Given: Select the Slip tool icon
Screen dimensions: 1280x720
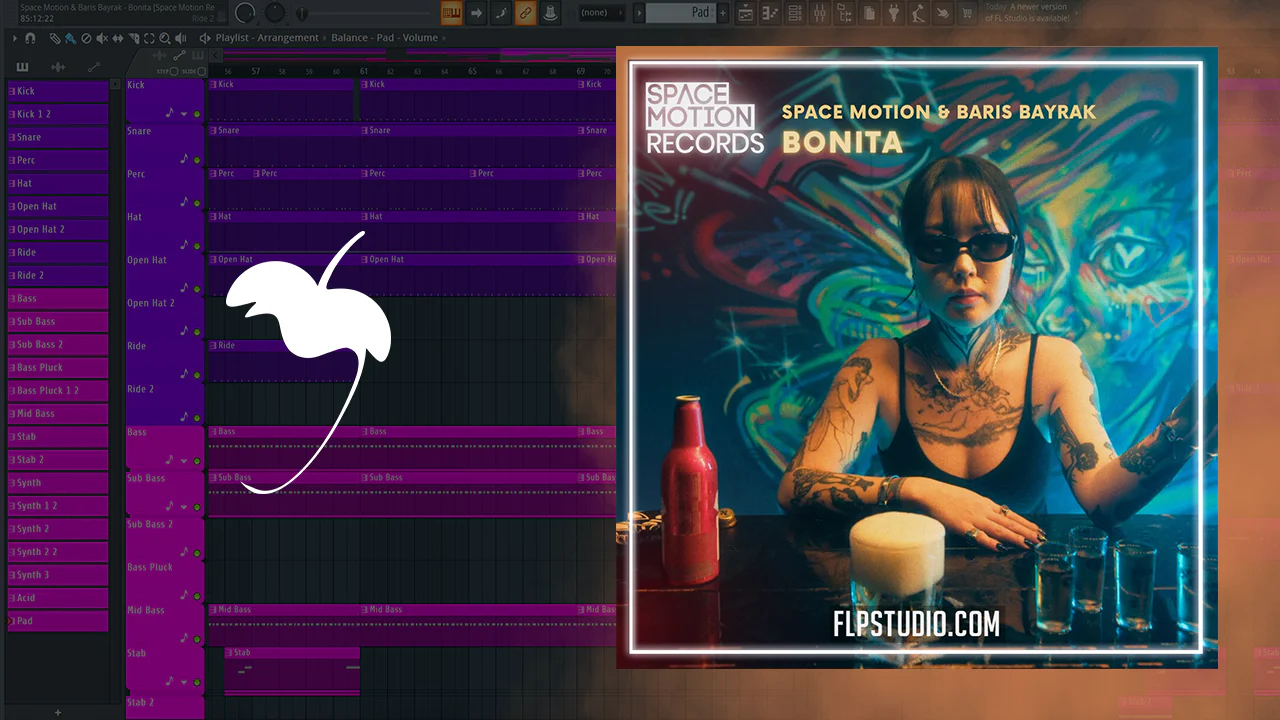Looking at the screenshot, I should (118, 38).
